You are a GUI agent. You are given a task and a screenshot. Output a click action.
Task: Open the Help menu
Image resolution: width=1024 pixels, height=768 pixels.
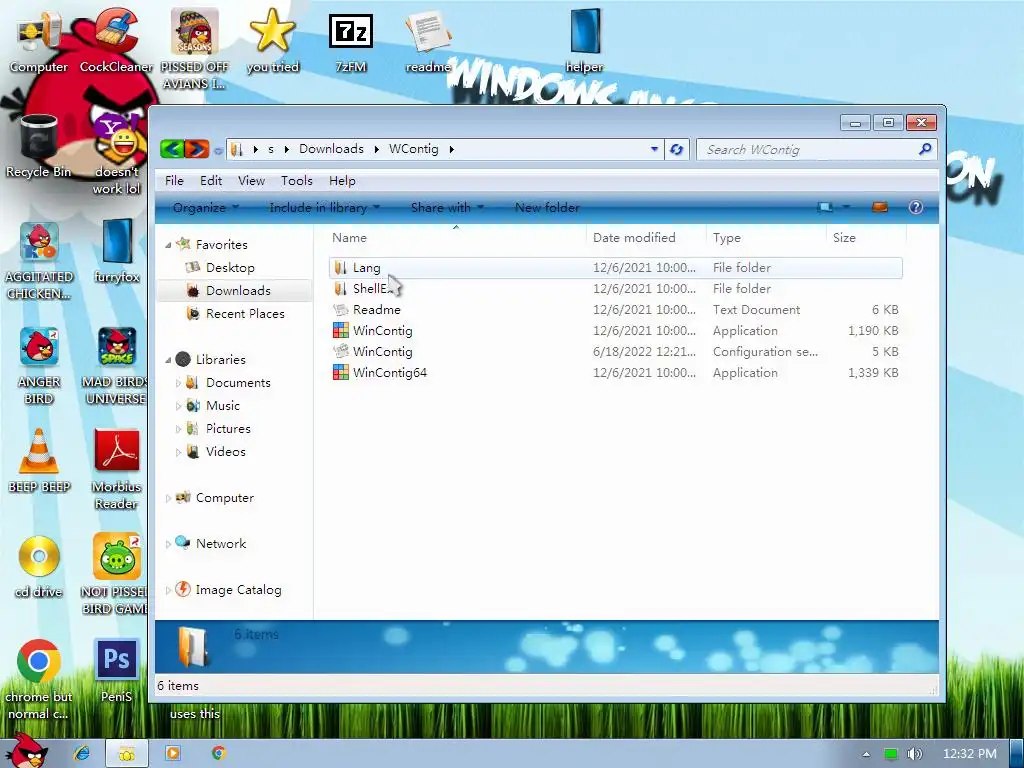click(342, 181)
